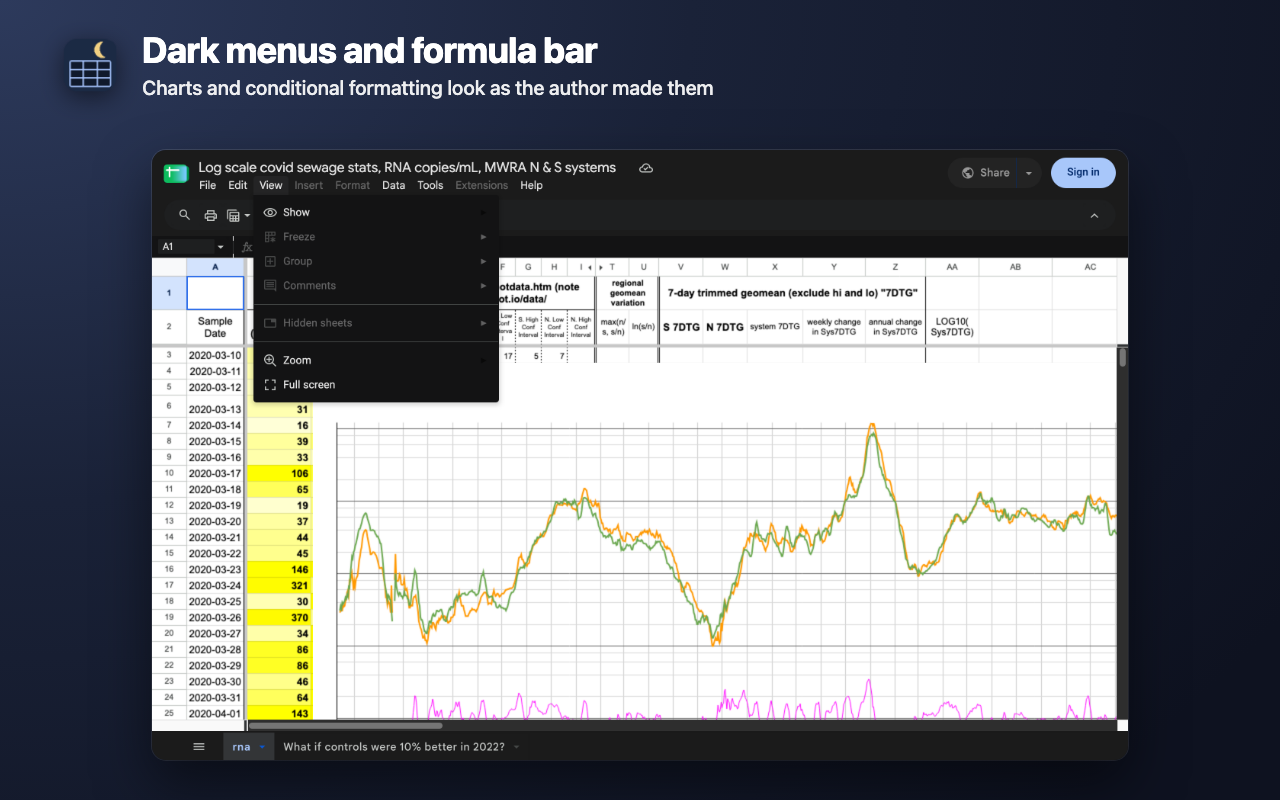Click the filter views table icon
This screenshot has height=800, width=1280.
click(233, 215)
